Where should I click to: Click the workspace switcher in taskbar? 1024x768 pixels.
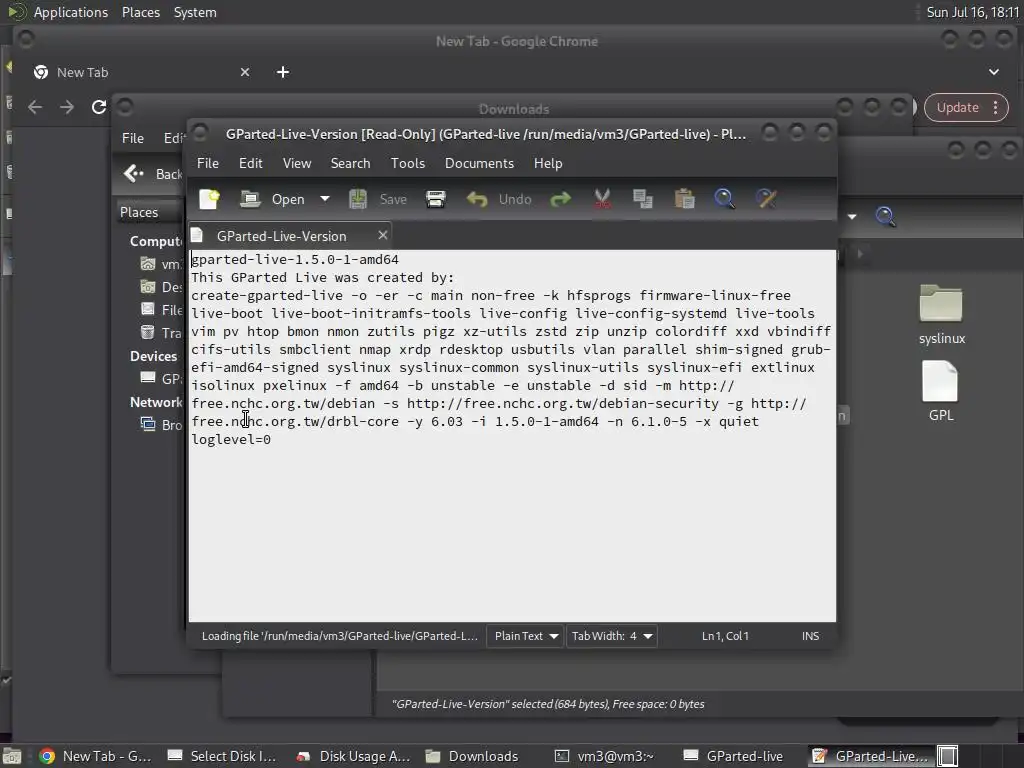click(948, 756)
